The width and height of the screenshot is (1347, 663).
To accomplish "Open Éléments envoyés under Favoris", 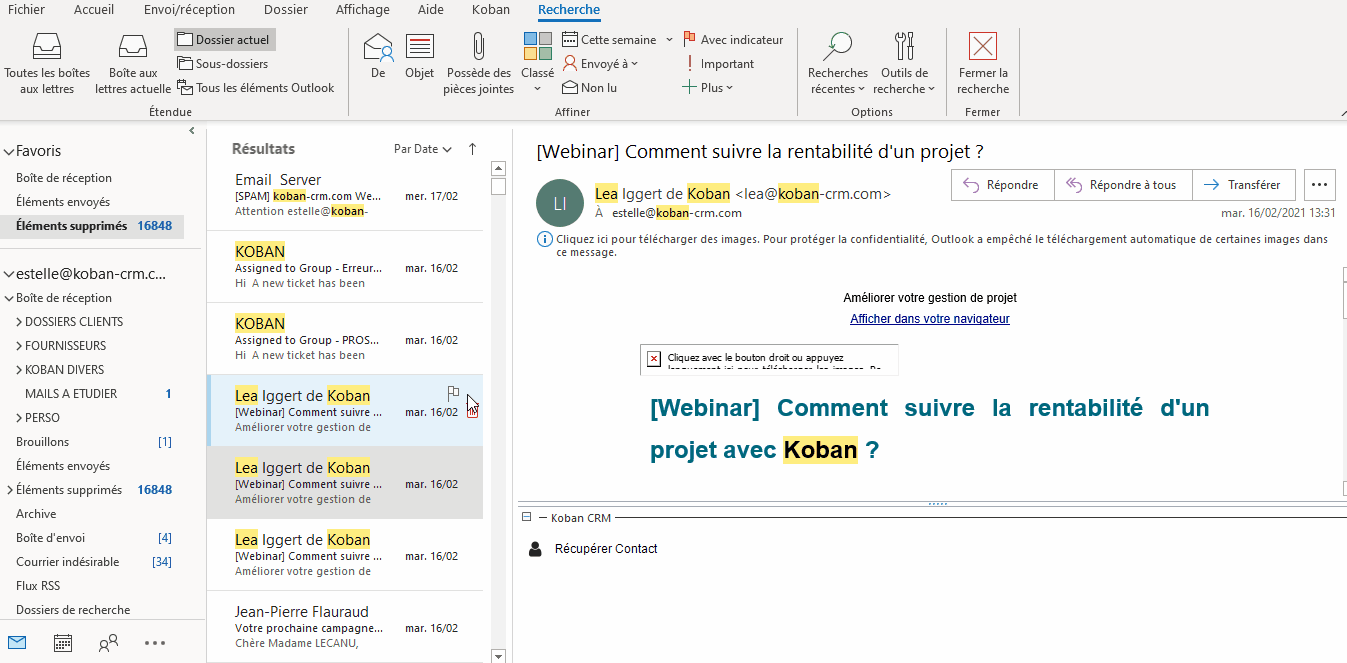I will coord(63,202).
